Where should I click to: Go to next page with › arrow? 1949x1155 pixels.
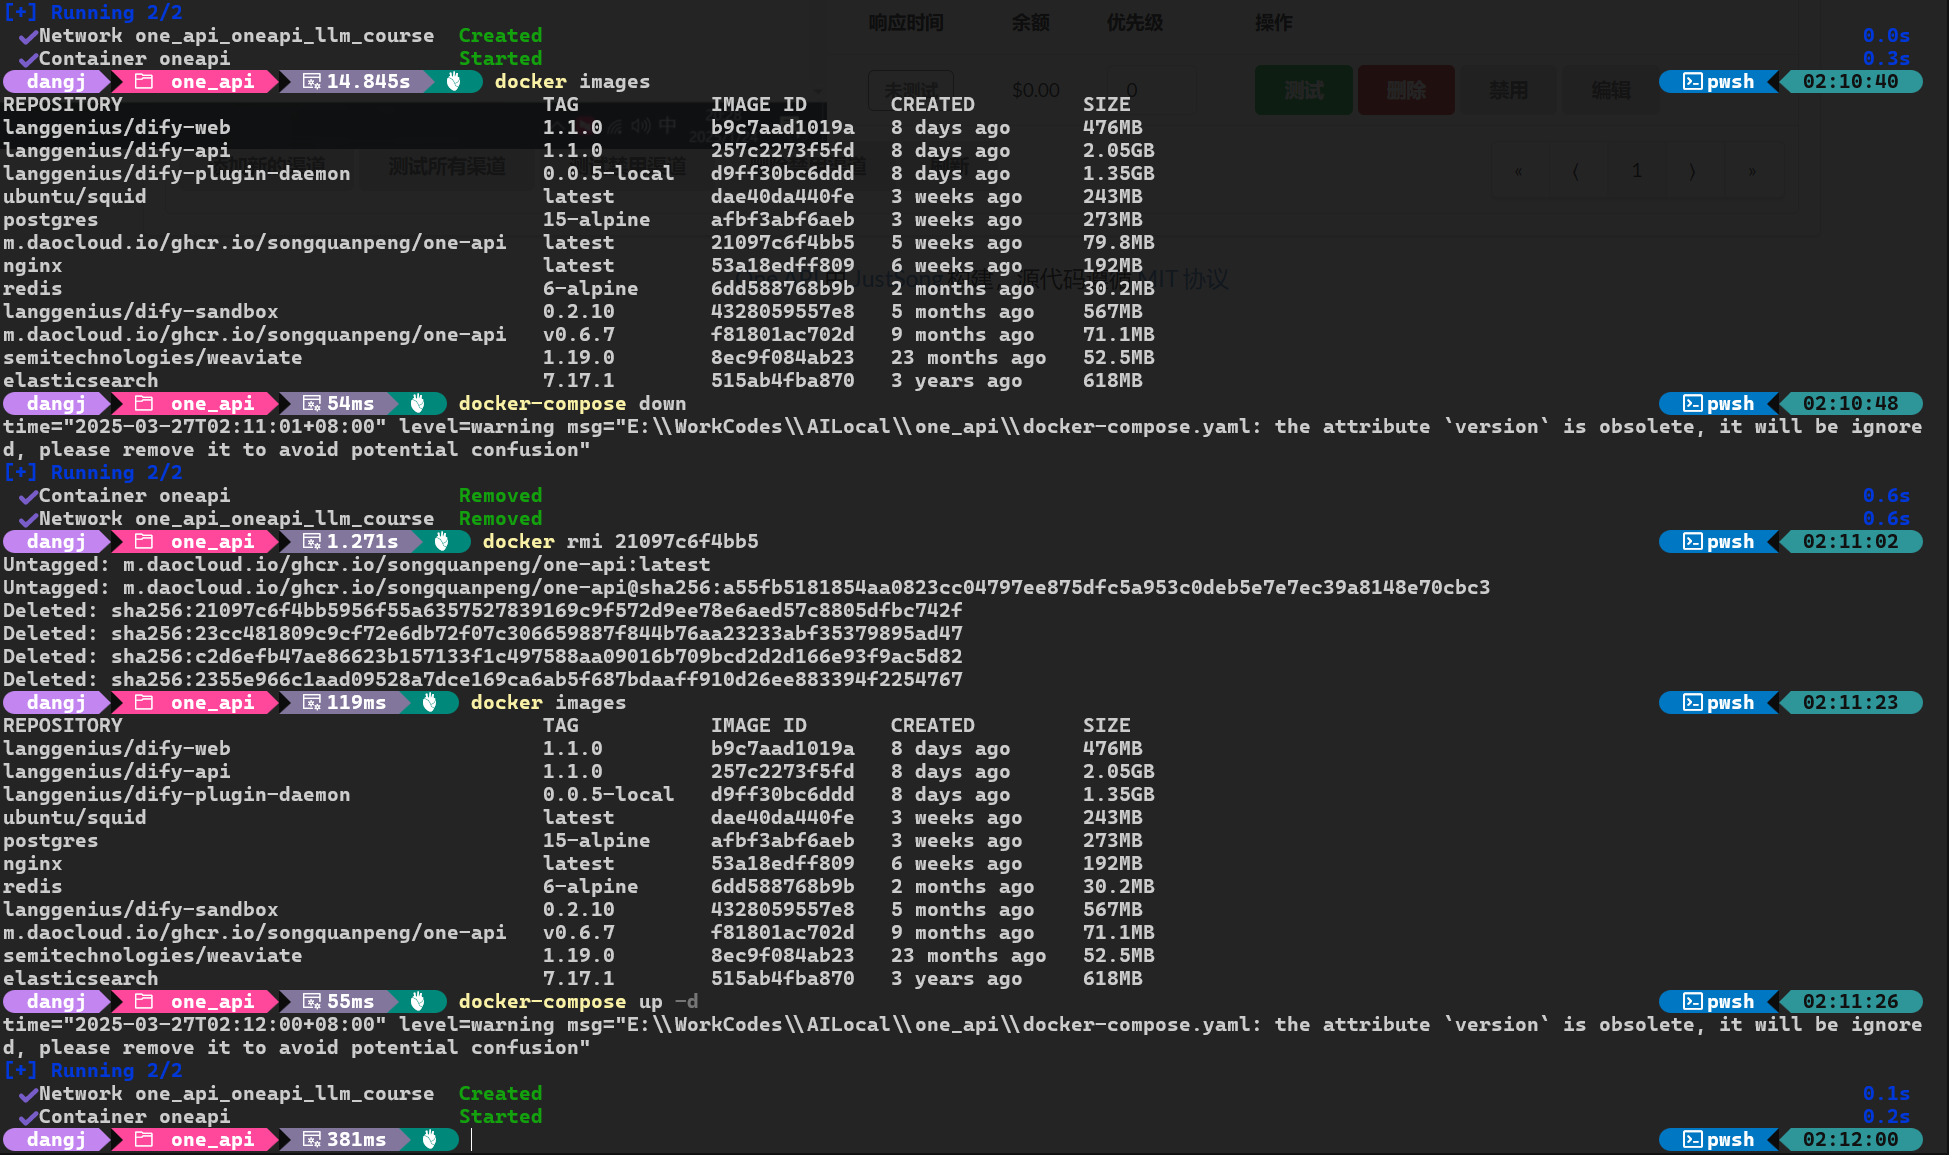1692,171
